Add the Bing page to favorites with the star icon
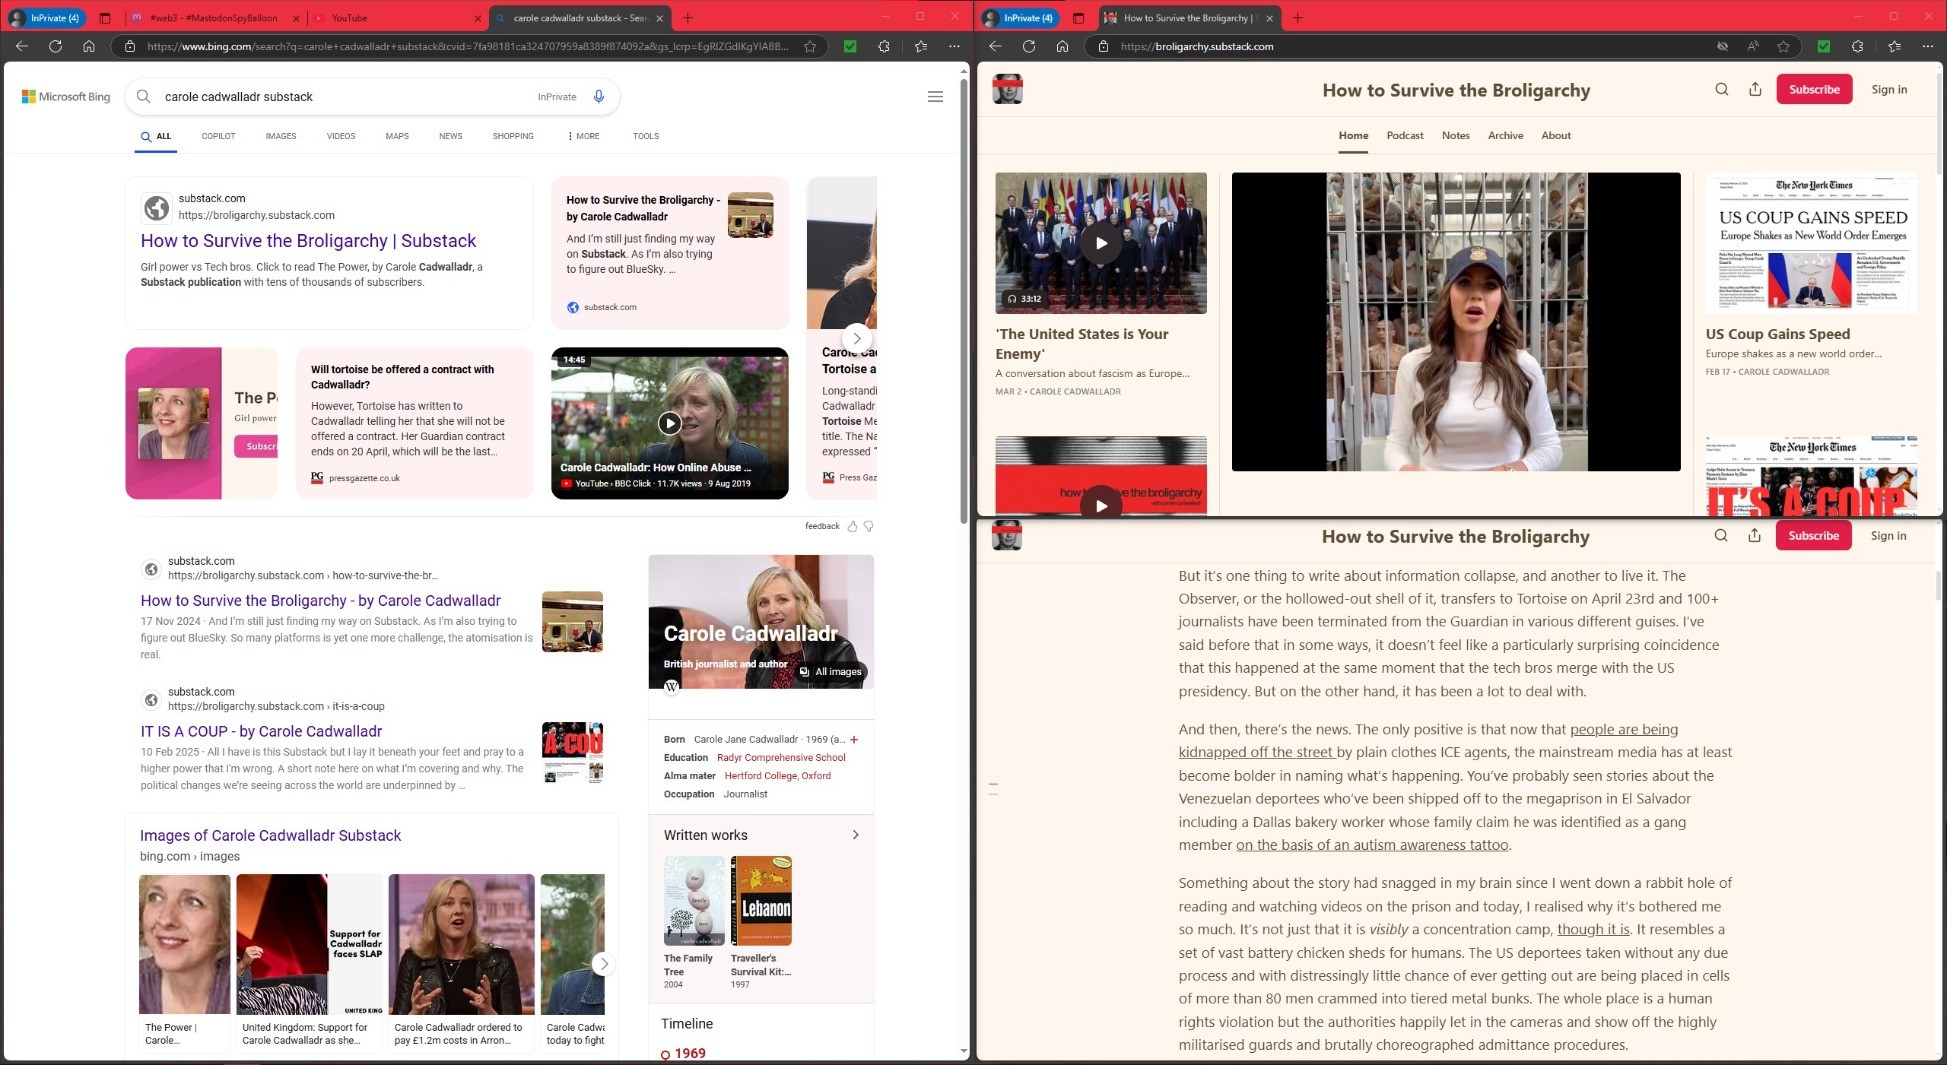 [810, 46]
